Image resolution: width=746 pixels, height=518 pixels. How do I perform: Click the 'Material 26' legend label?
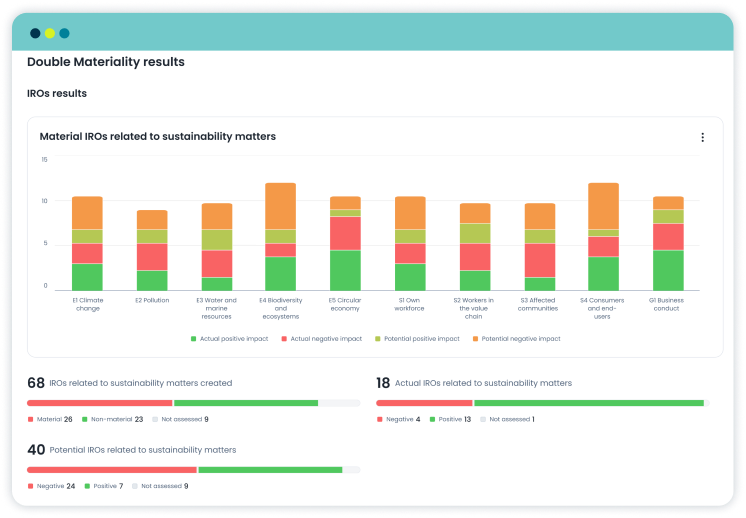click(x=50, y=419)
